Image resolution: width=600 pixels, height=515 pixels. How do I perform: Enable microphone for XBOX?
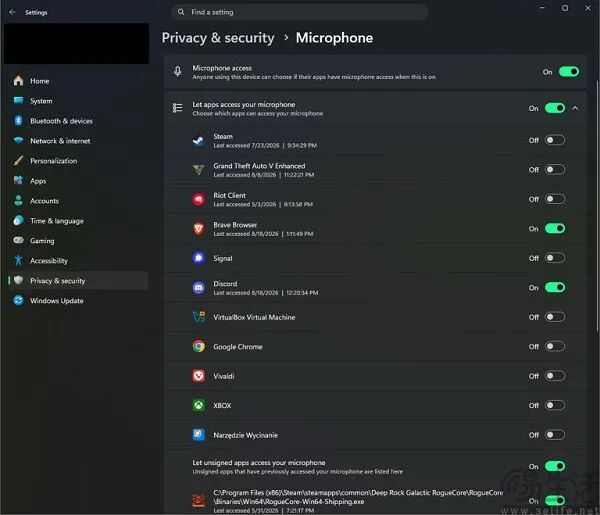tap(555, 405)
